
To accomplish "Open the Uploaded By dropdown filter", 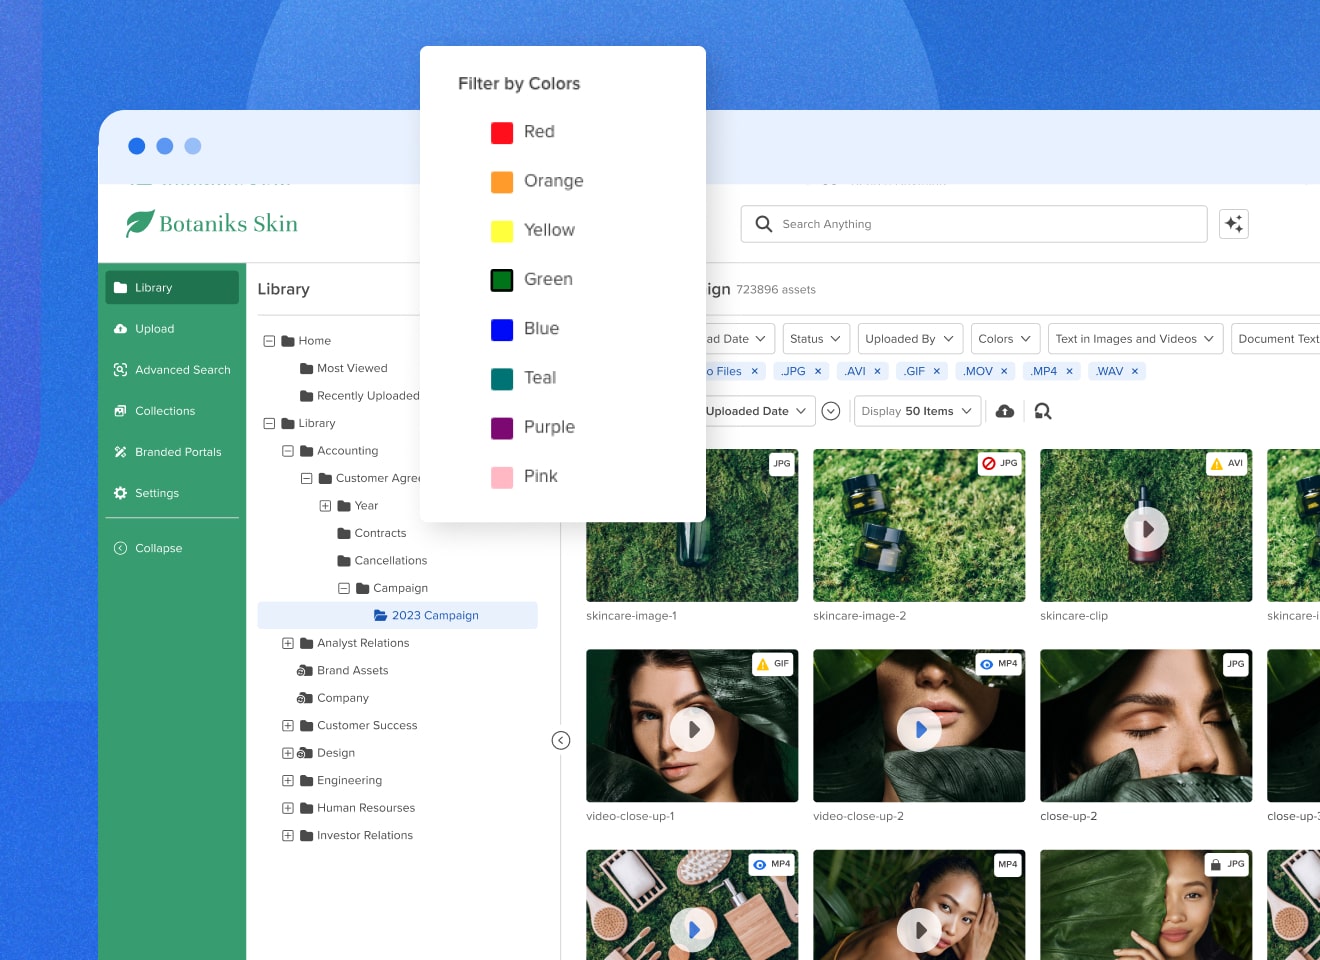I will pos(910,339).
